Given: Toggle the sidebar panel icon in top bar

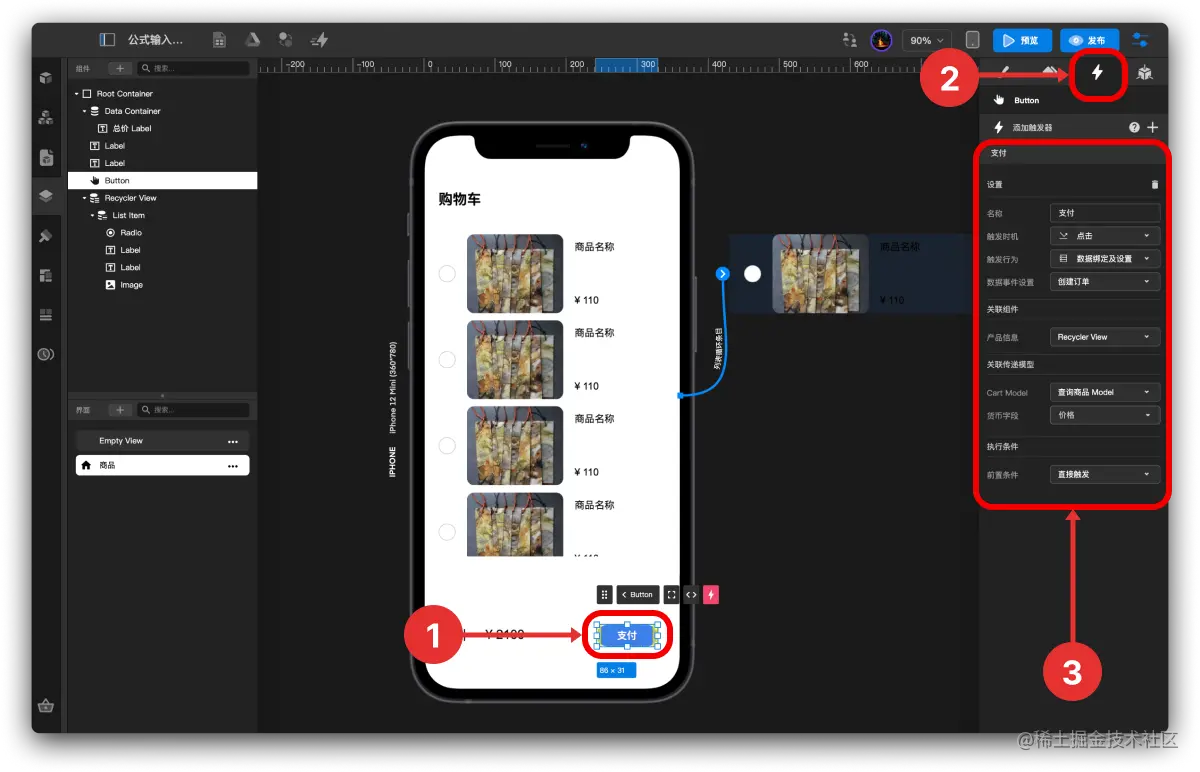Looking at the screenshot, I should tap(107, 40).
